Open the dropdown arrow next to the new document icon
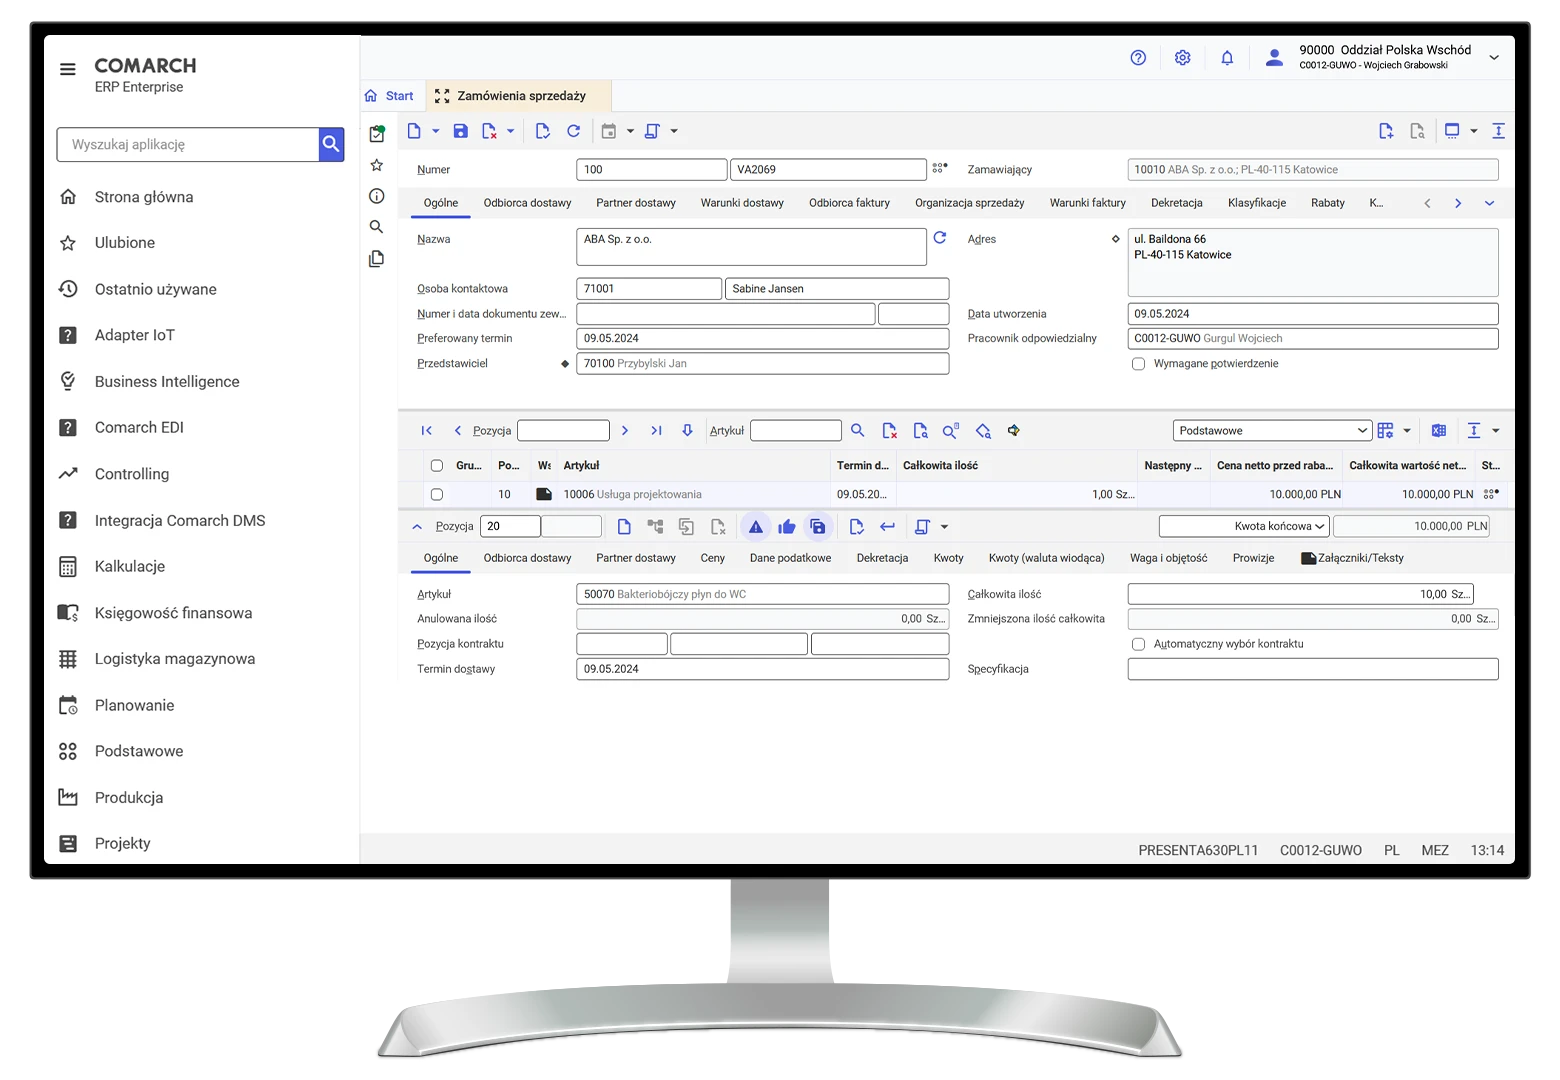This screenshot has width=1560, height=1080. pyautogui.click(x=435, y=131)
